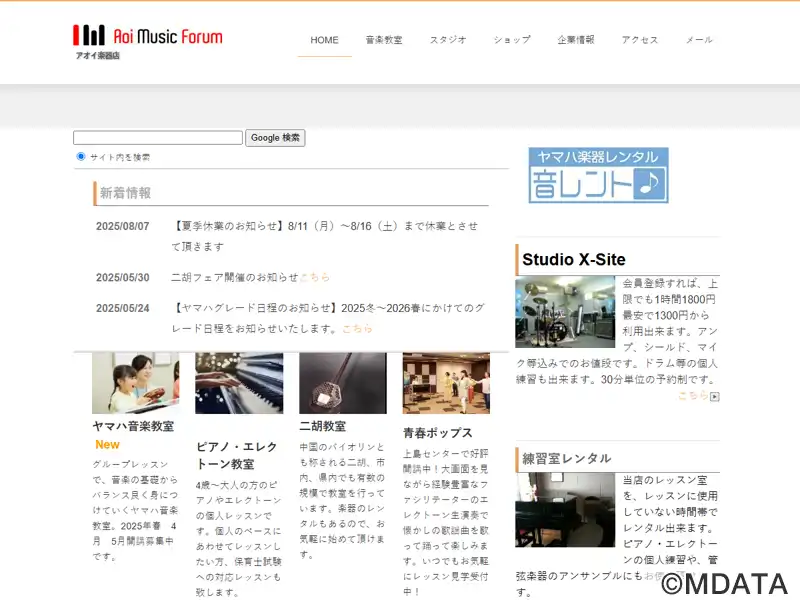Viewport: 800px width, 600px height.
Task: Click the piano keyboard thumbnail image
Action: (x=239, y=383)
